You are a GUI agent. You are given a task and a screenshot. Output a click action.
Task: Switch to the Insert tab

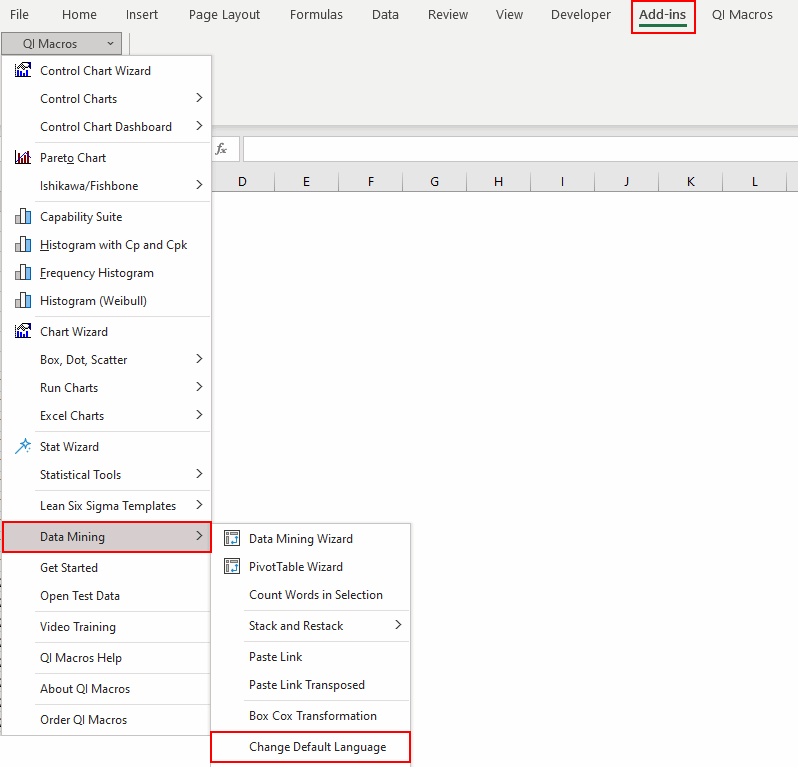coord(142,15)
